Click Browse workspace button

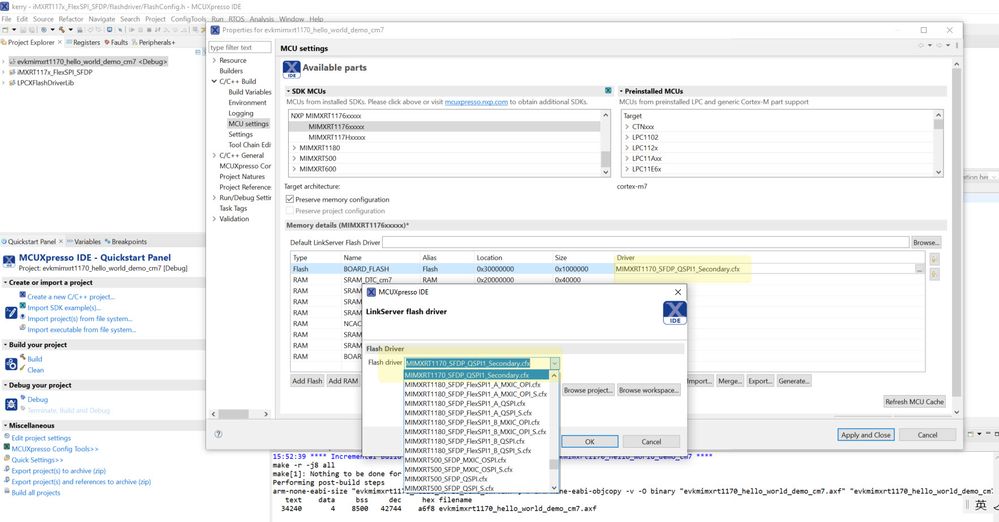649,390
